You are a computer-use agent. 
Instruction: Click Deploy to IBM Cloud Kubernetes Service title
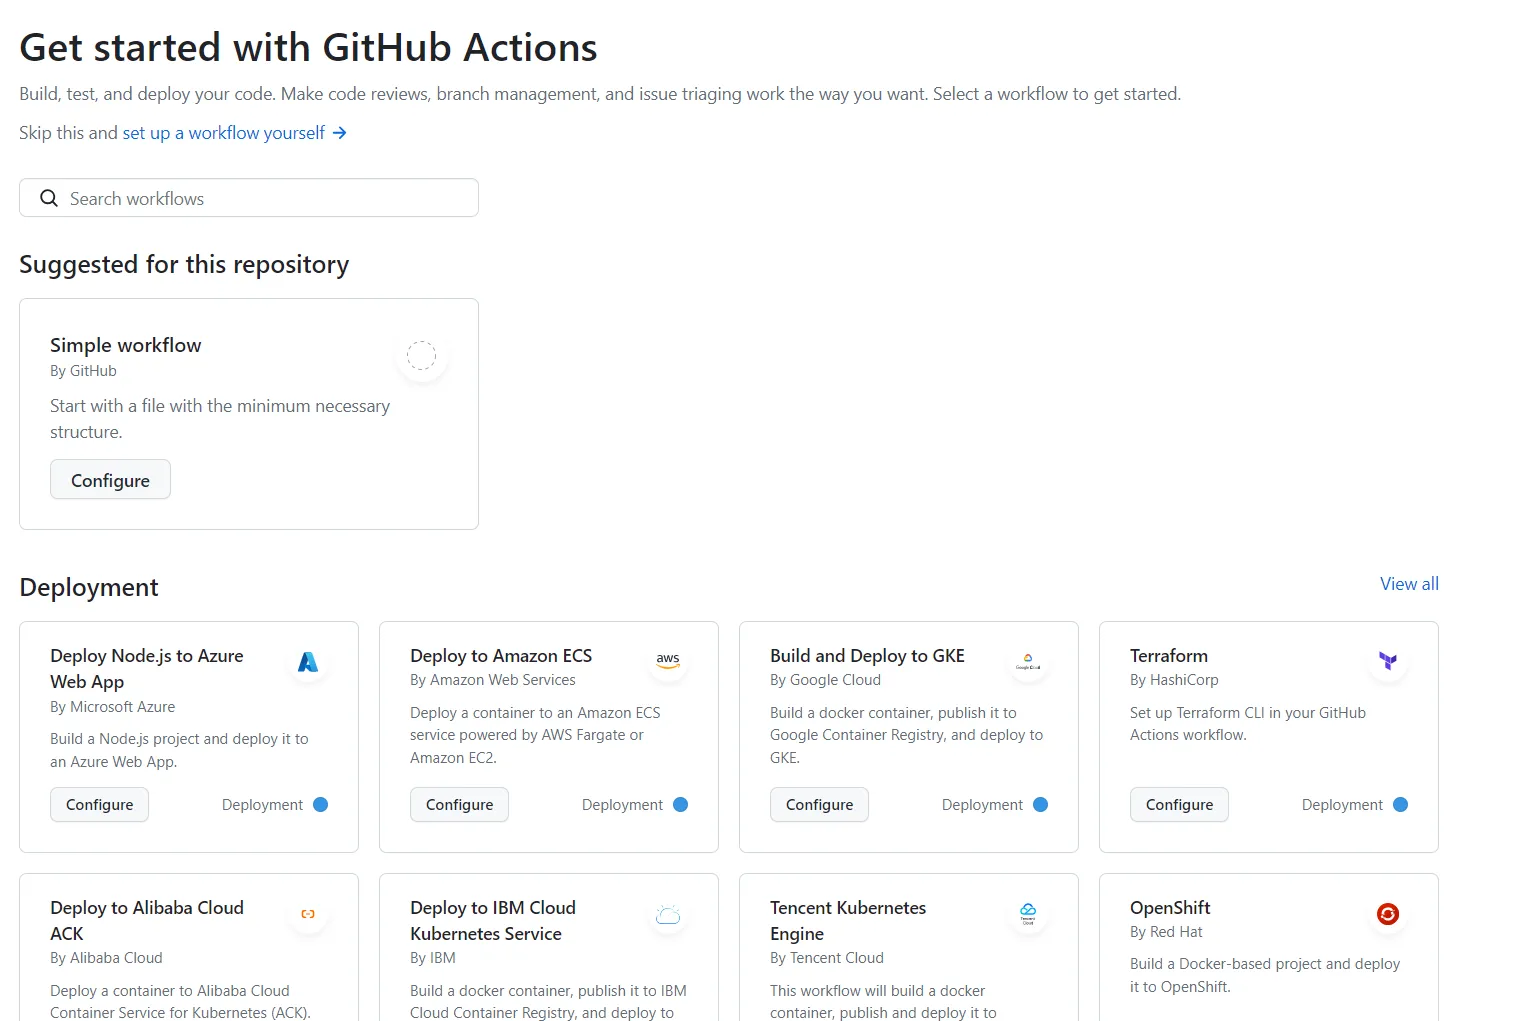[x=493, y=921]
